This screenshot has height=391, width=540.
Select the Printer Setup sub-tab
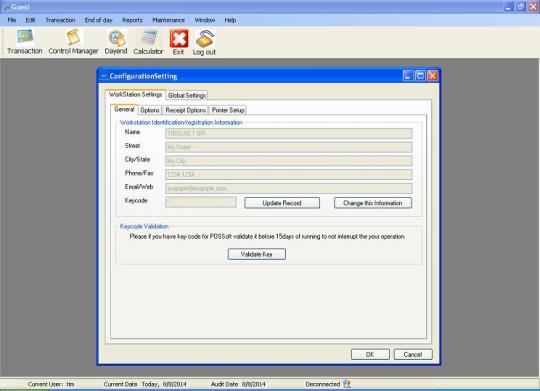pos(228,110)
